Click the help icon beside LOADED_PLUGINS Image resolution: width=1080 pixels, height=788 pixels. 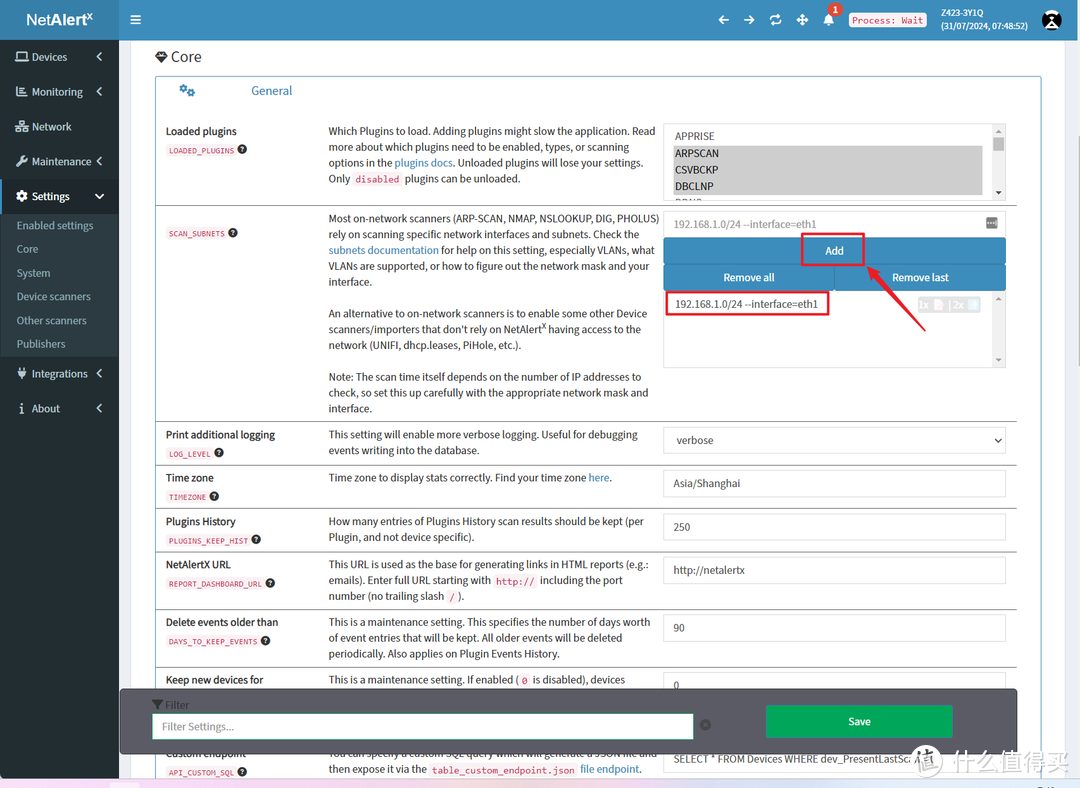(x=242, y=150)
